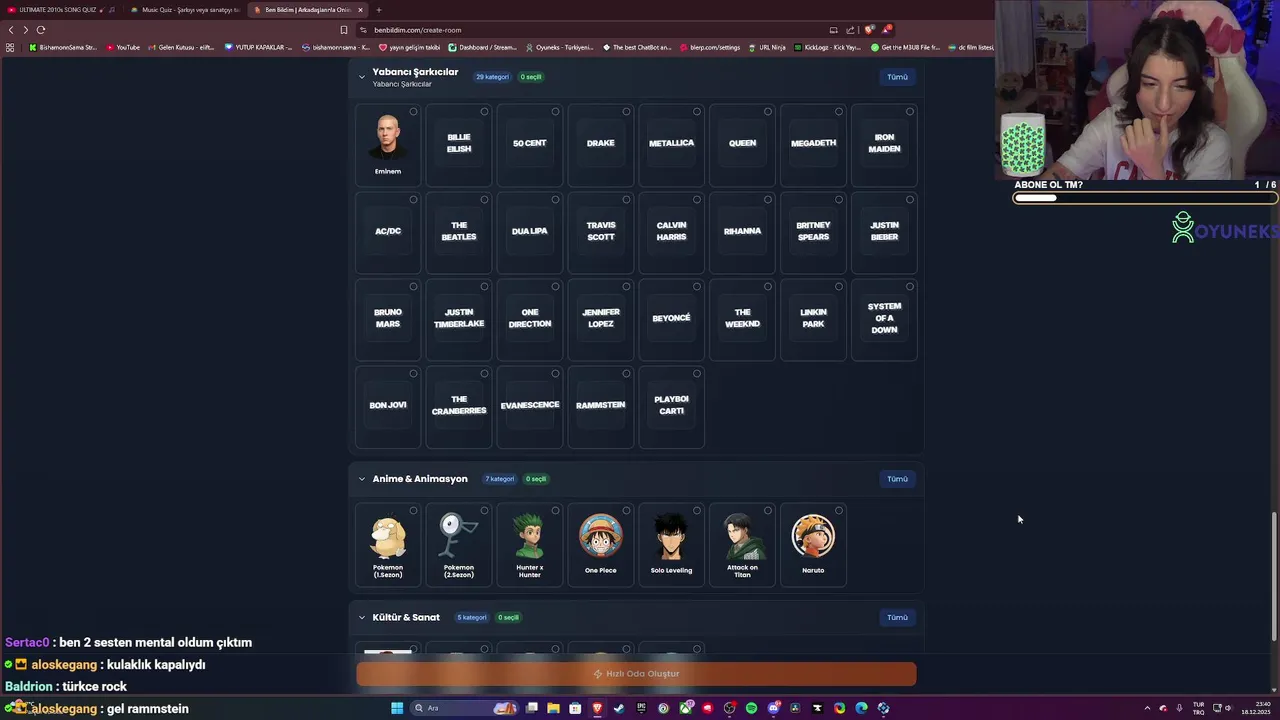Select the Eminem artist card
This screenshot has height=720, width=1280.
388,144
